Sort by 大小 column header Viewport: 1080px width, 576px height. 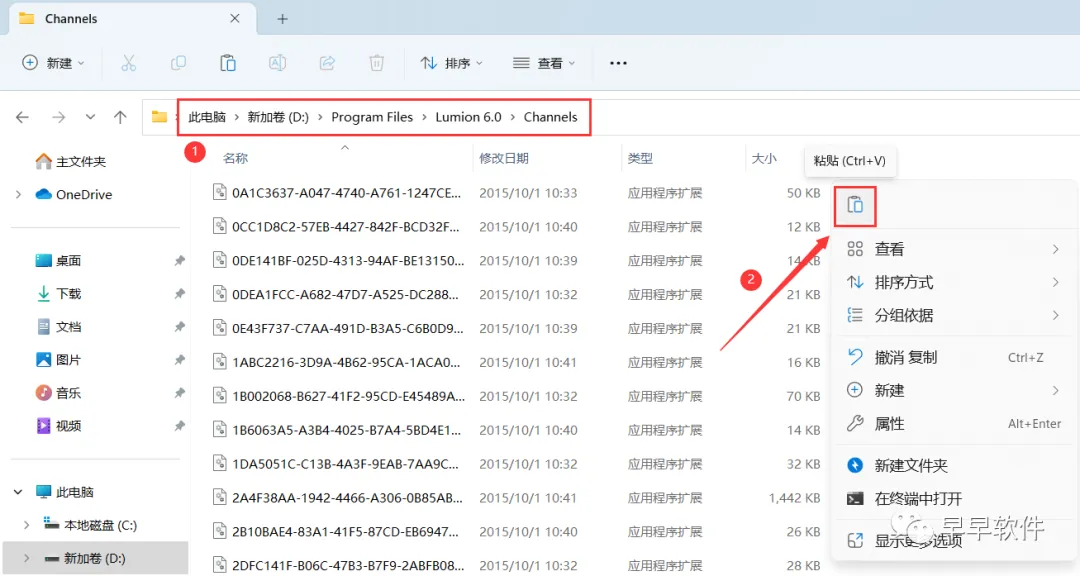764,158
